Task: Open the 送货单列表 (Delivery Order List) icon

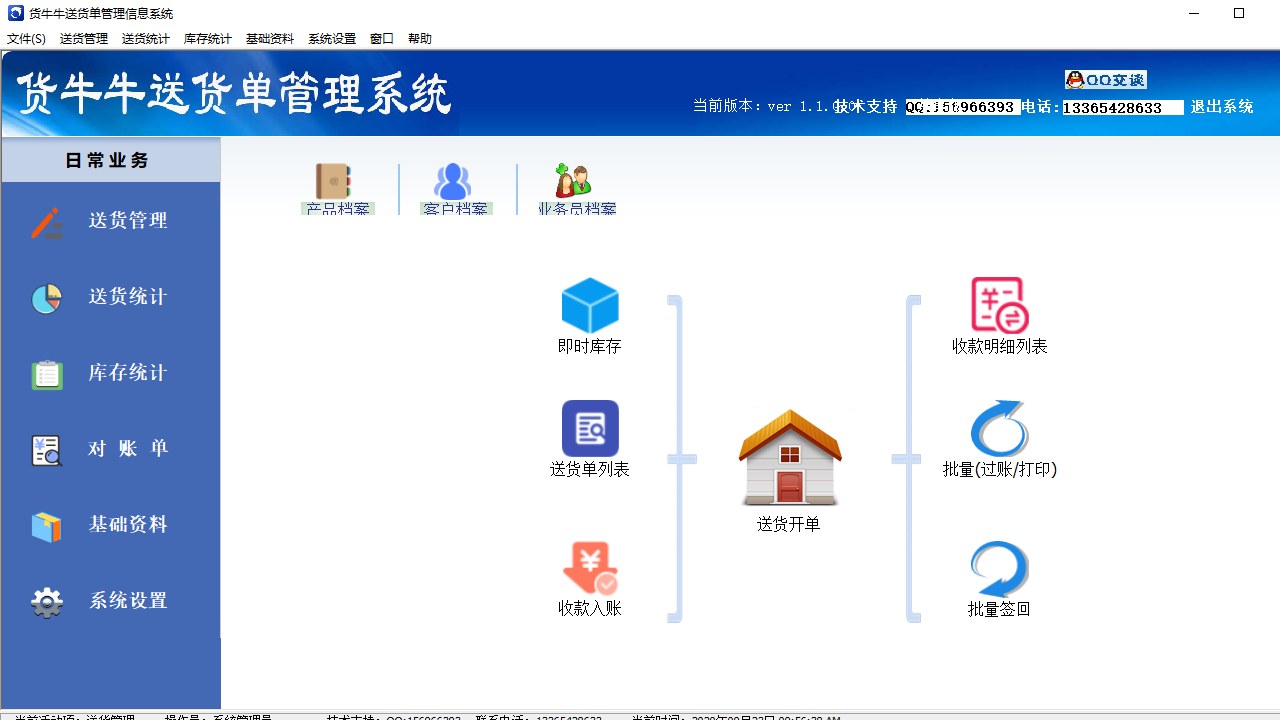Action: (590, 428)
